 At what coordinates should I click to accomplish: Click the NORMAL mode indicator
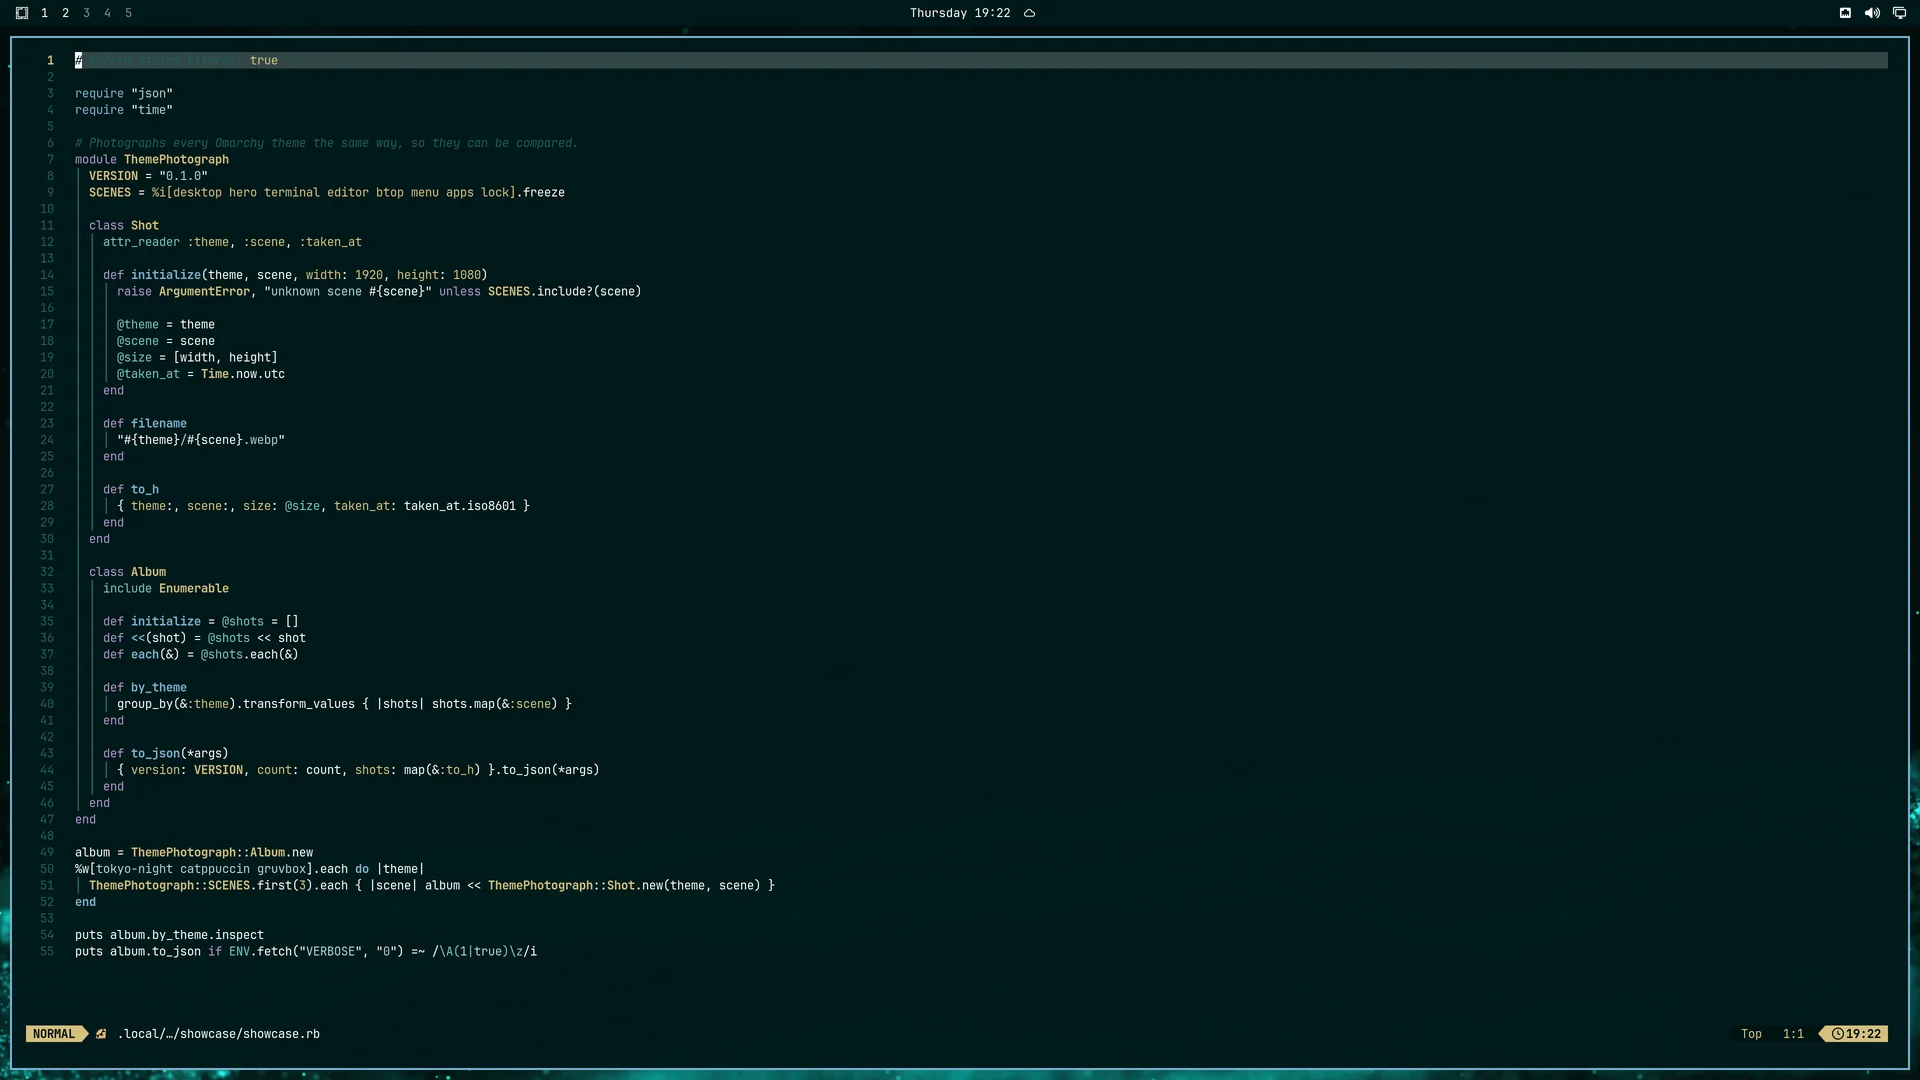coord(54,1034)
